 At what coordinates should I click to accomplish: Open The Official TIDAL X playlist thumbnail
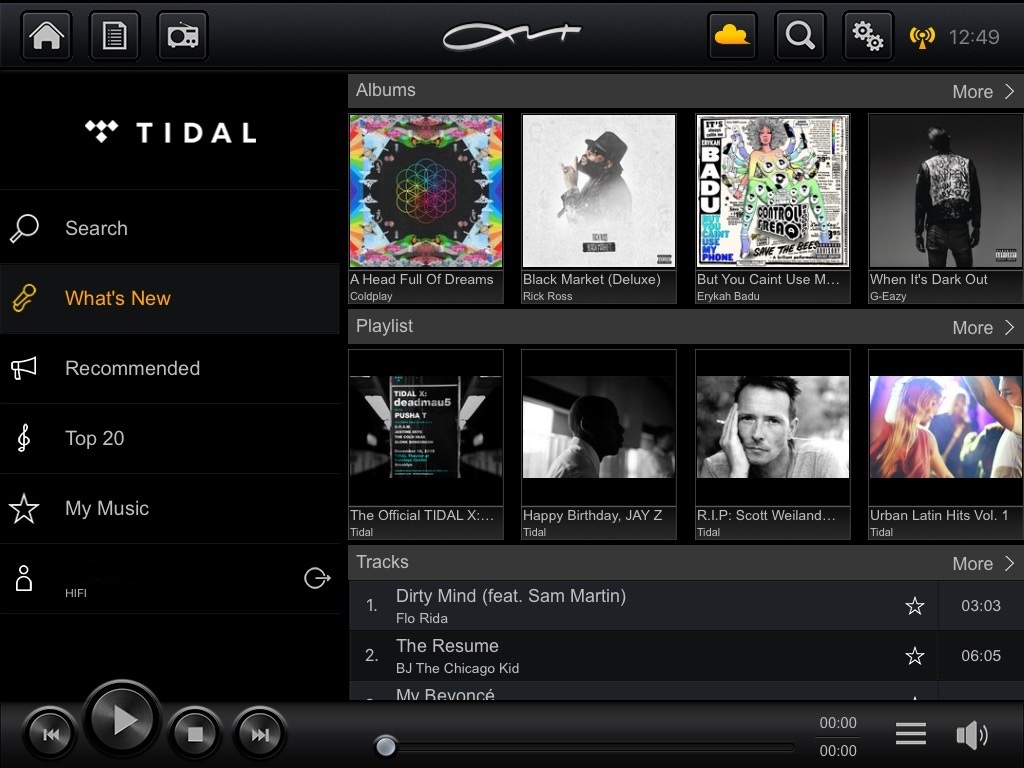426,427
